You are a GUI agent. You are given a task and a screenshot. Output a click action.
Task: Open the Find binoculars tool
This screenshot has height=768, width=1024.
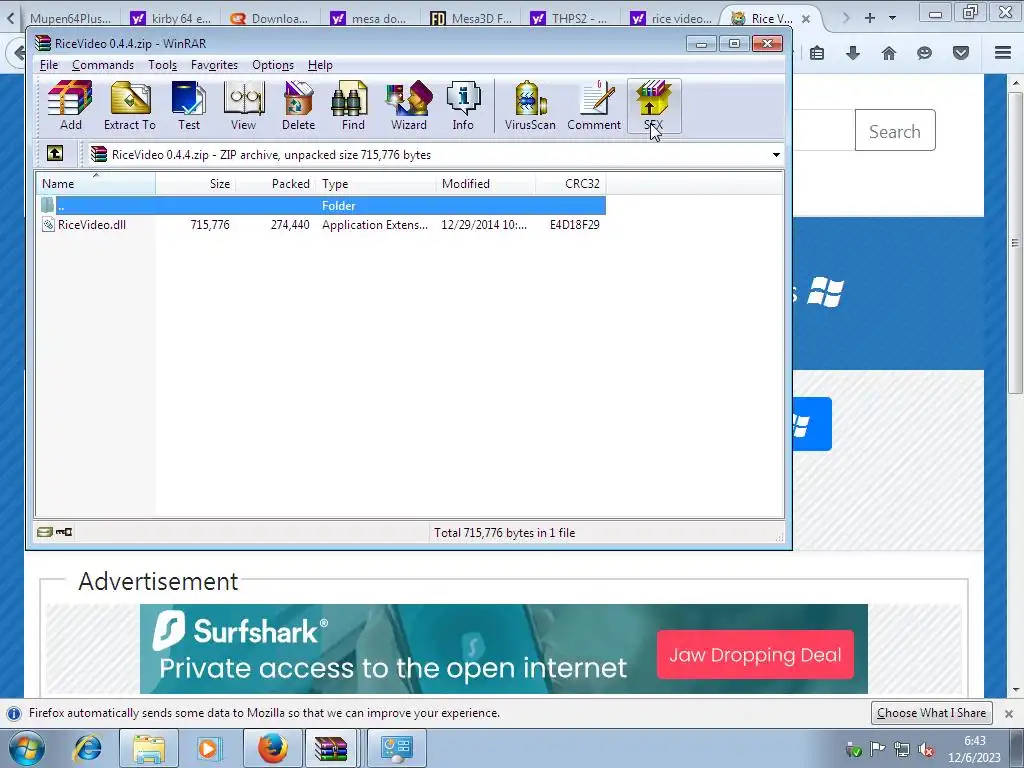pos(353,106)
